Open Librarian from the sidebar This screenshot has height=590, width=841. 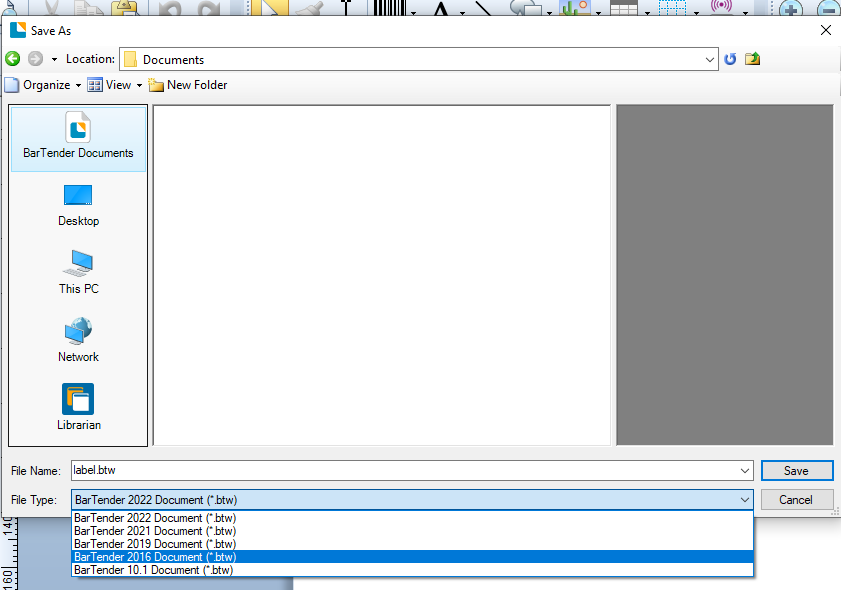[78, 408]
